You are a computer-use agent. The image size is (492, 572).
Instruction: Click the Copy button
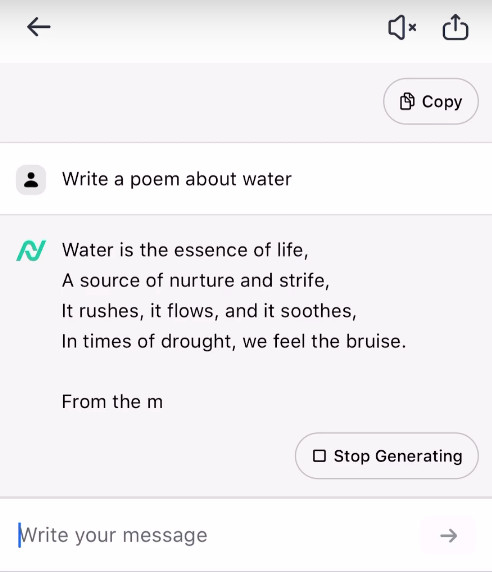tap(431, 101)
